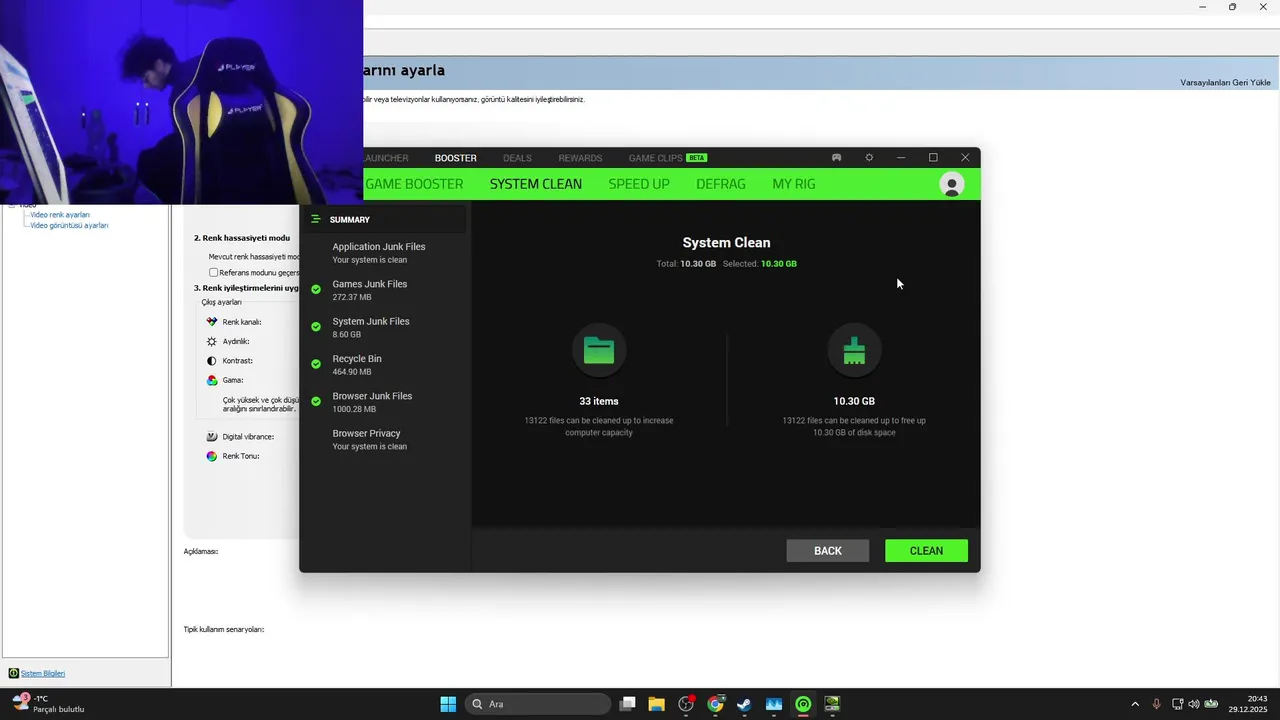This screenshot has height=720, width=1280.
Task: Click the Sistem Bilgileri NVIDIA icon
Action: [x=14, y=673]
